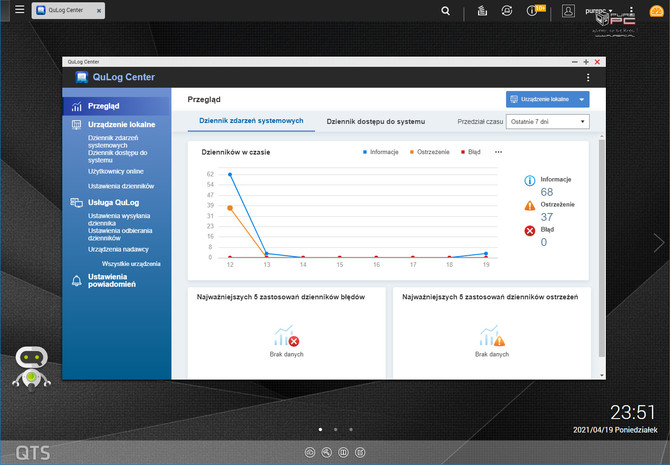670x465 pixels.
Task: Click the orange Ostrzeżenie warning triangle icon
Action: click(x=529, y=206)
